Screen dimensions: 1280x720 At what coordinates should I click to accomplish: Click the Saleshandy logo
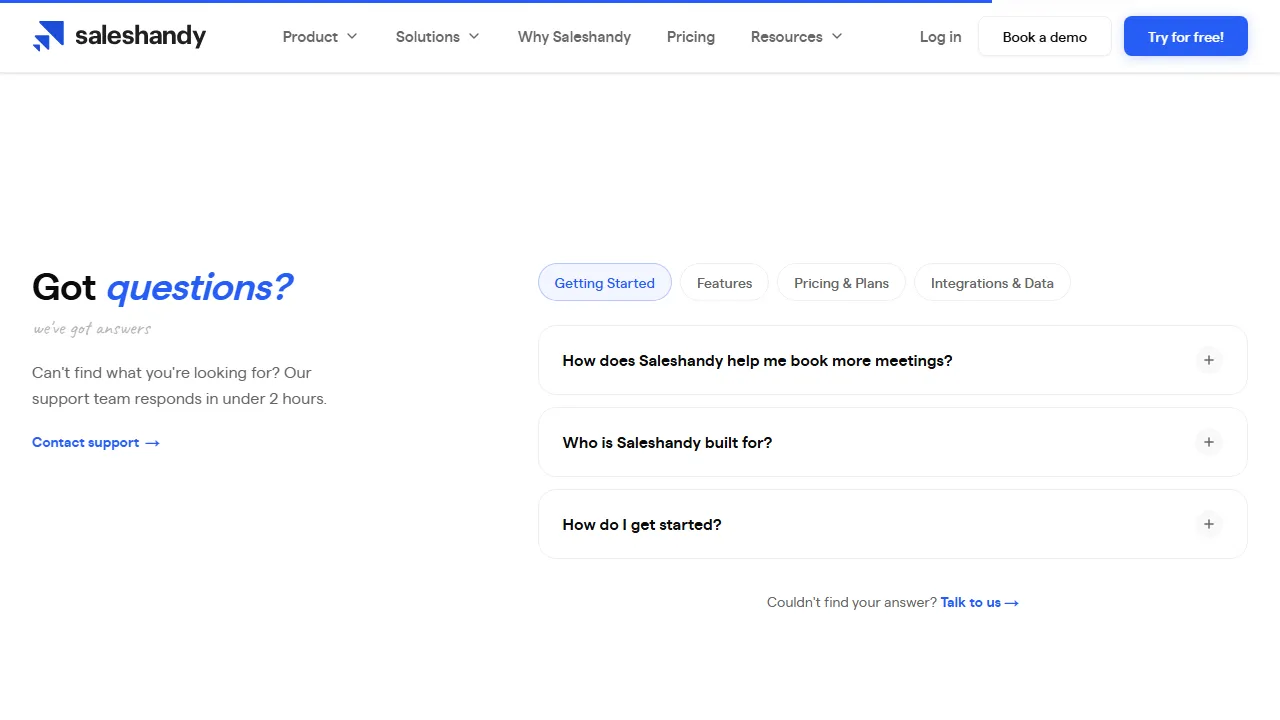pos(119,36)
